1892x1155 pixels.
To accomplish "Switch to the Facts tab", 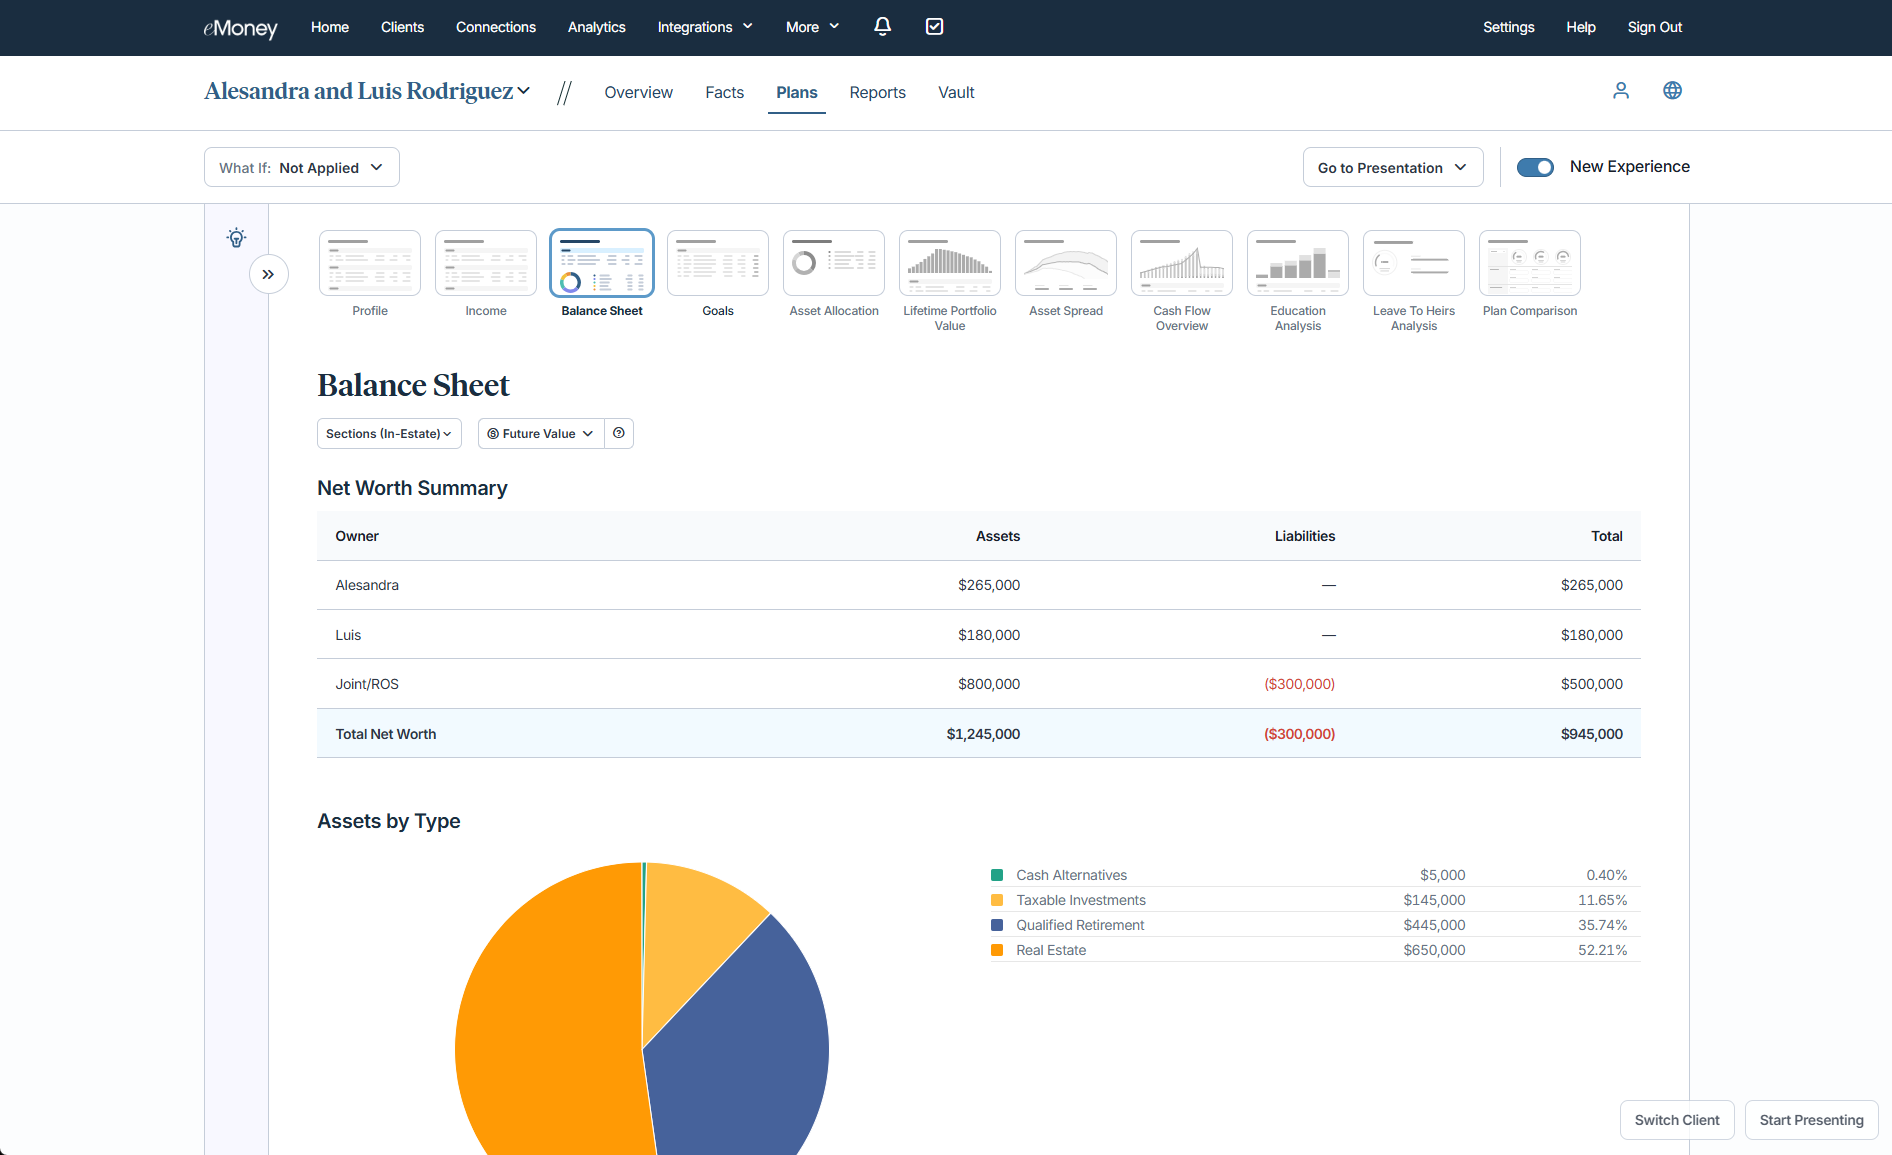I will 724,92.
